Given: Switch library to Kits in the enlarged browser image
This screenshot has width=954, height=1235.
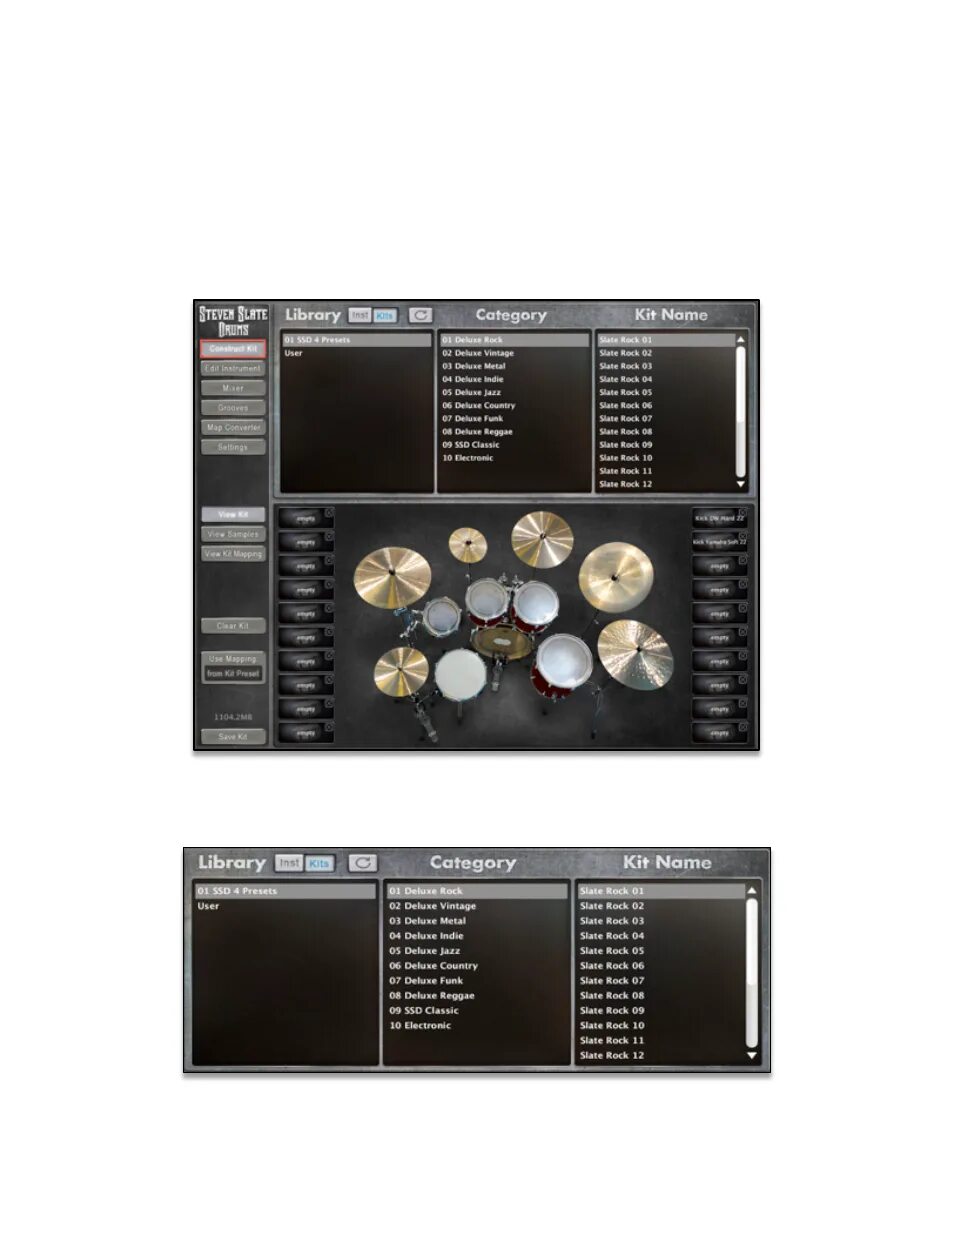Looking at the screenshot, I should pyautogui.click(x=319, y=863).
